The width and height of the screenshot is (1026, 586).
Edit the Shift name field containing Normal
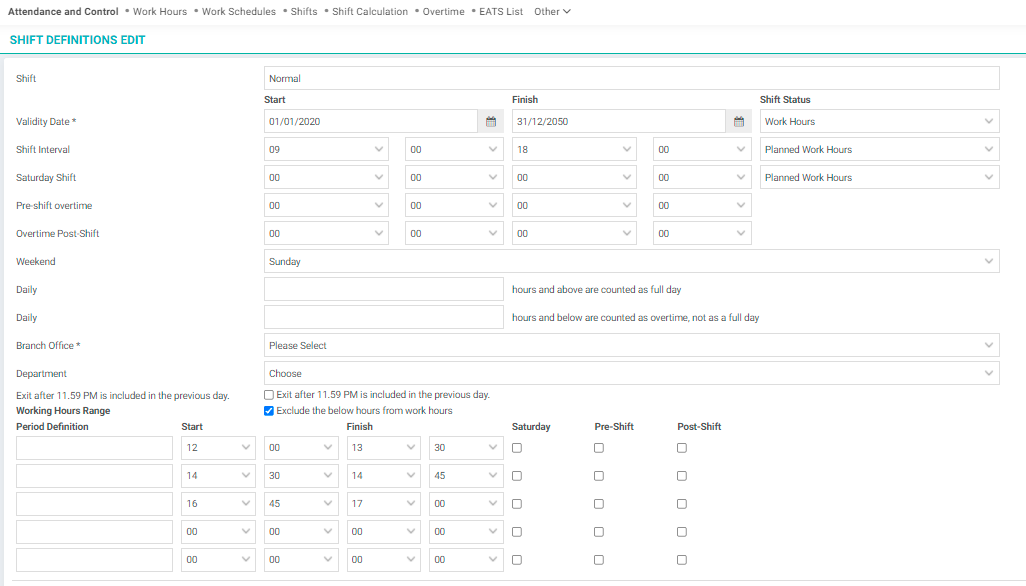631,78
